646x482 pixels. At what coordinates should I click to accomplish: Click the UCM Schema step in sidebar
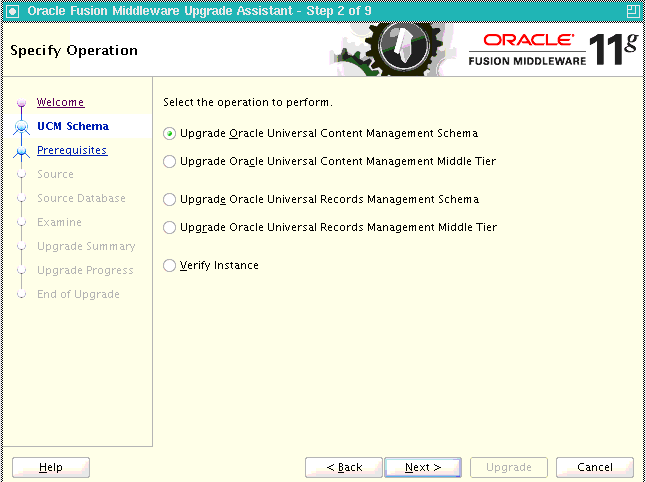pos(73,126)
